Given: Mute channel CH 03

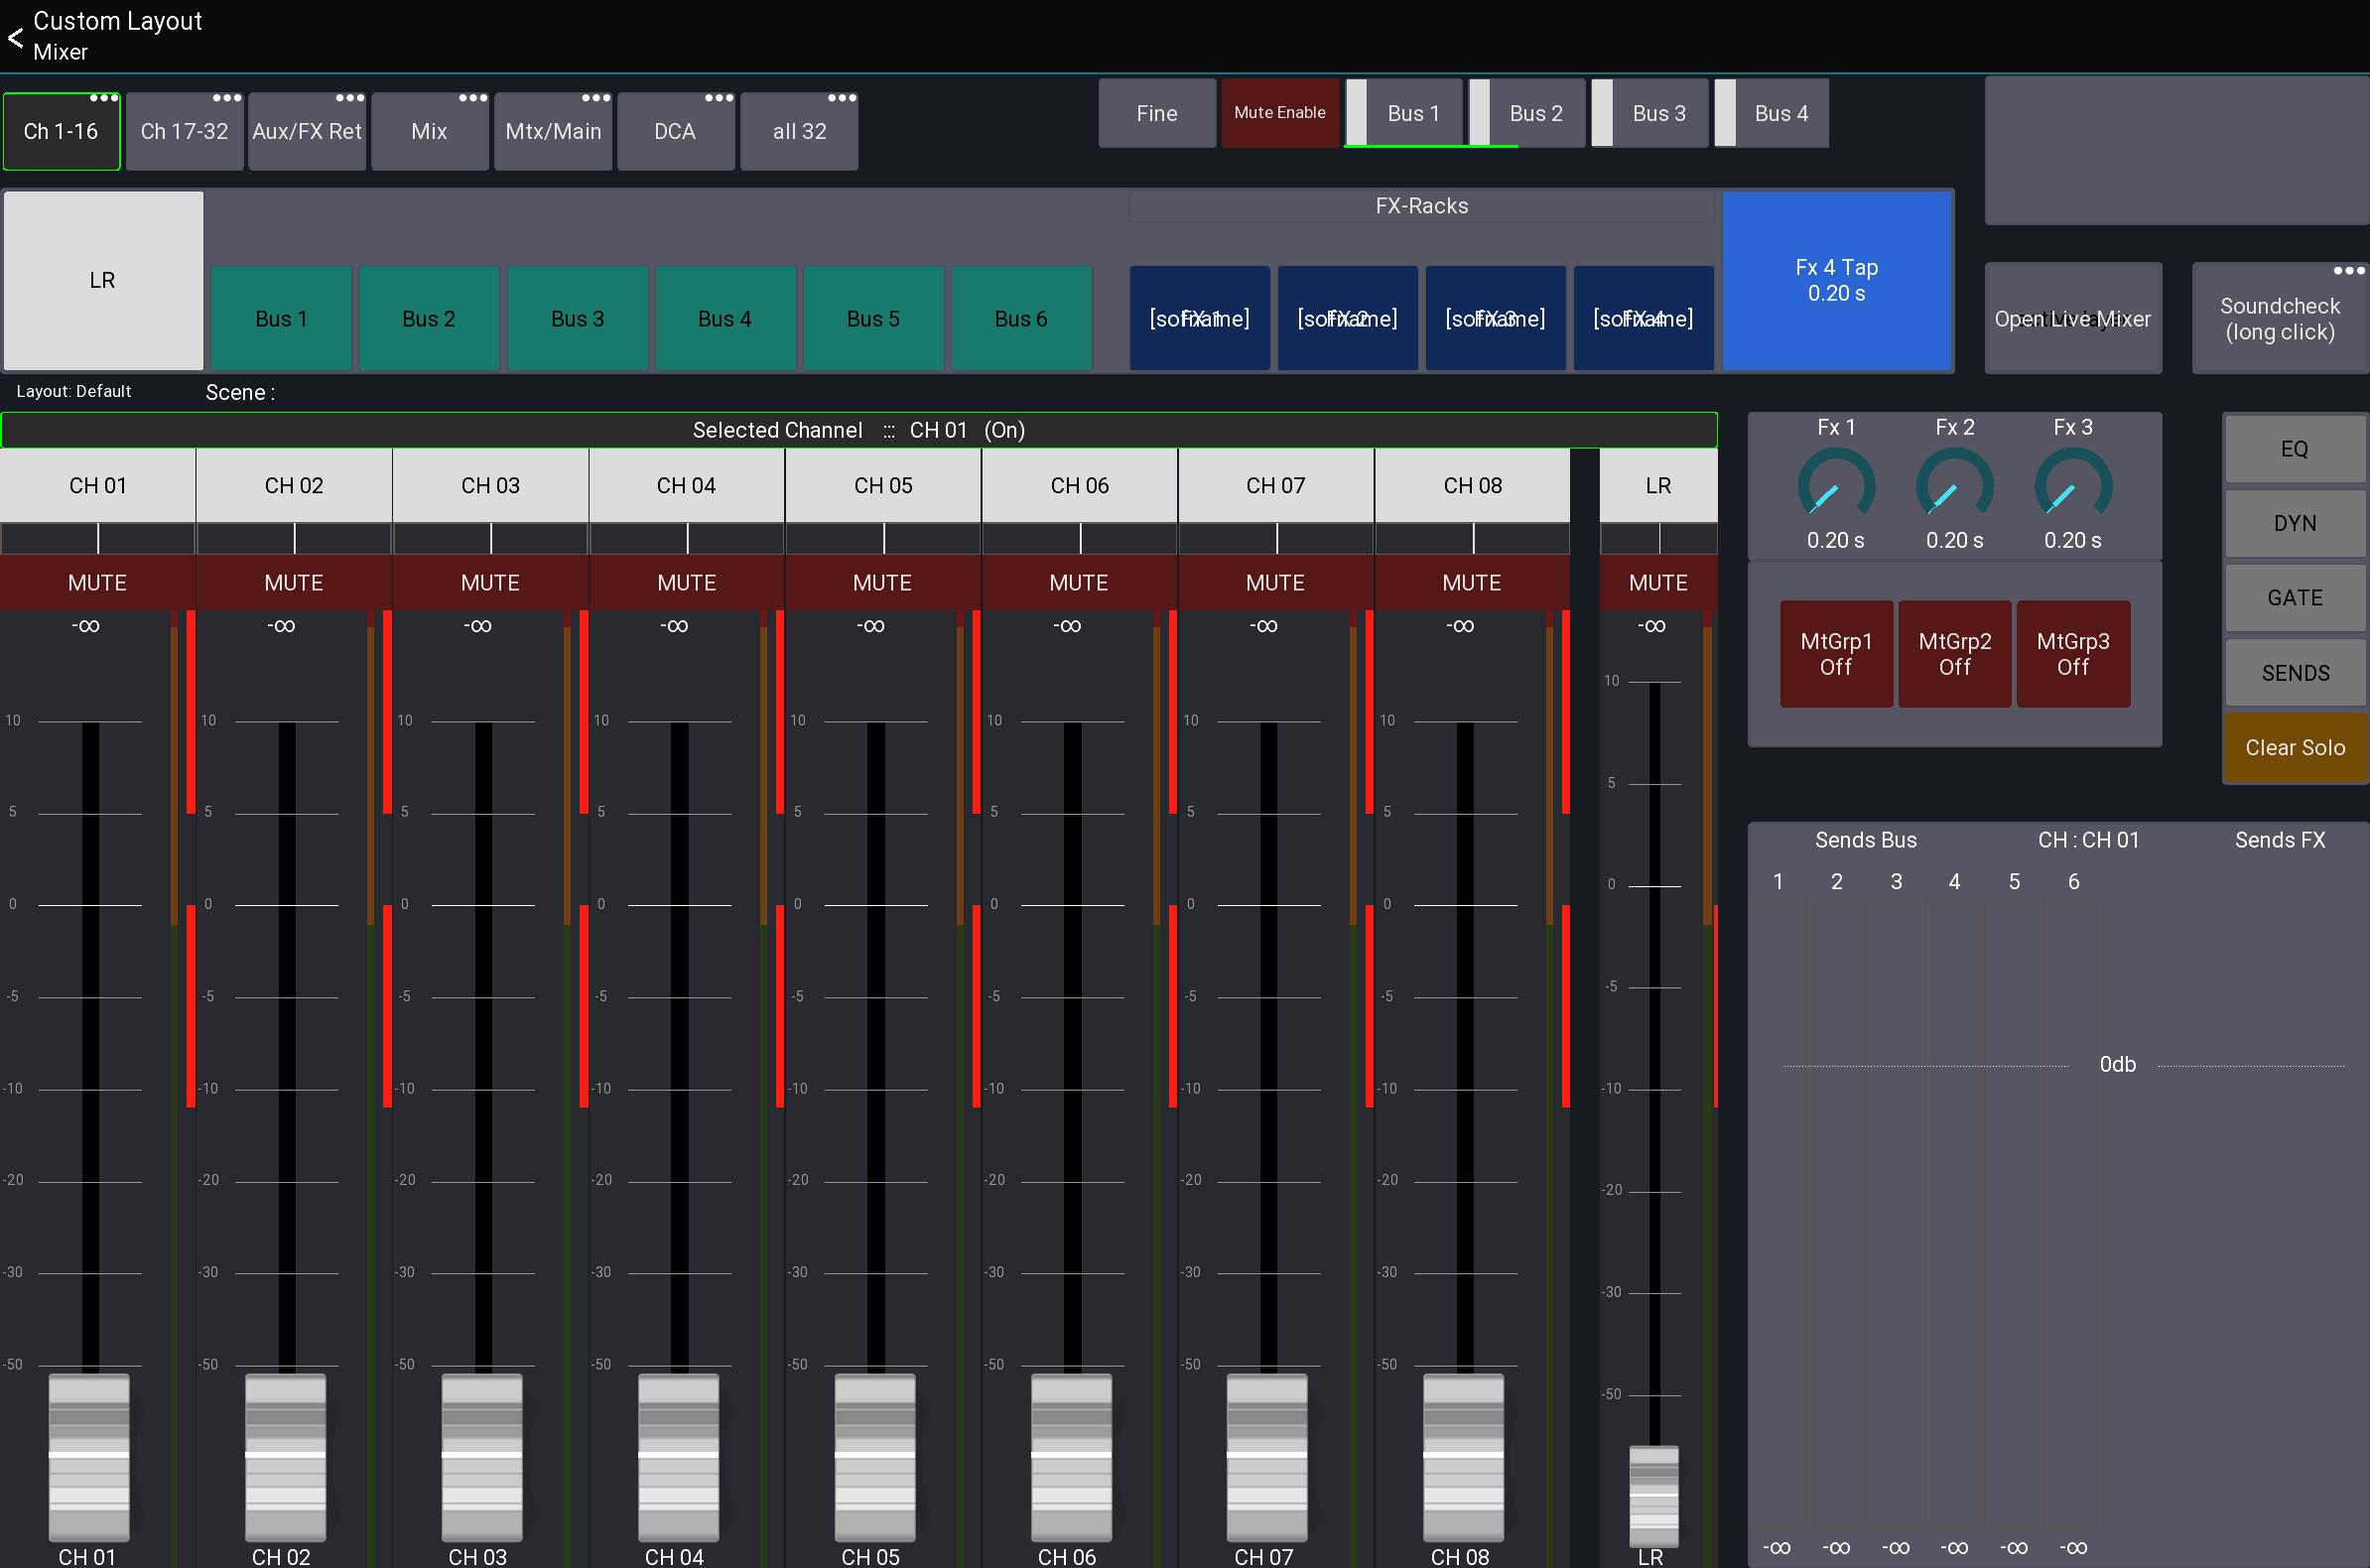Looking at the screenshot, I should tap(490, 583).
